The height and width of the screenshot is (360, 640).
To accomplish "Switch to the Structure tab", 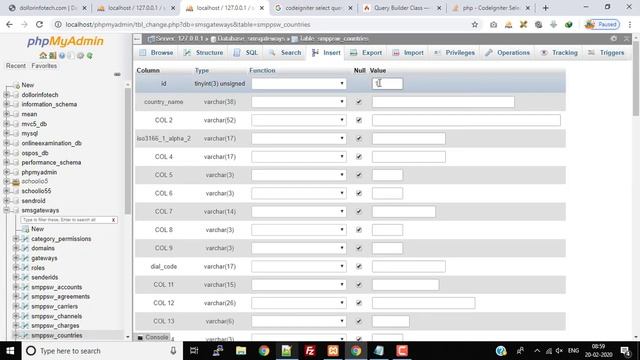I will pos(203,53).
